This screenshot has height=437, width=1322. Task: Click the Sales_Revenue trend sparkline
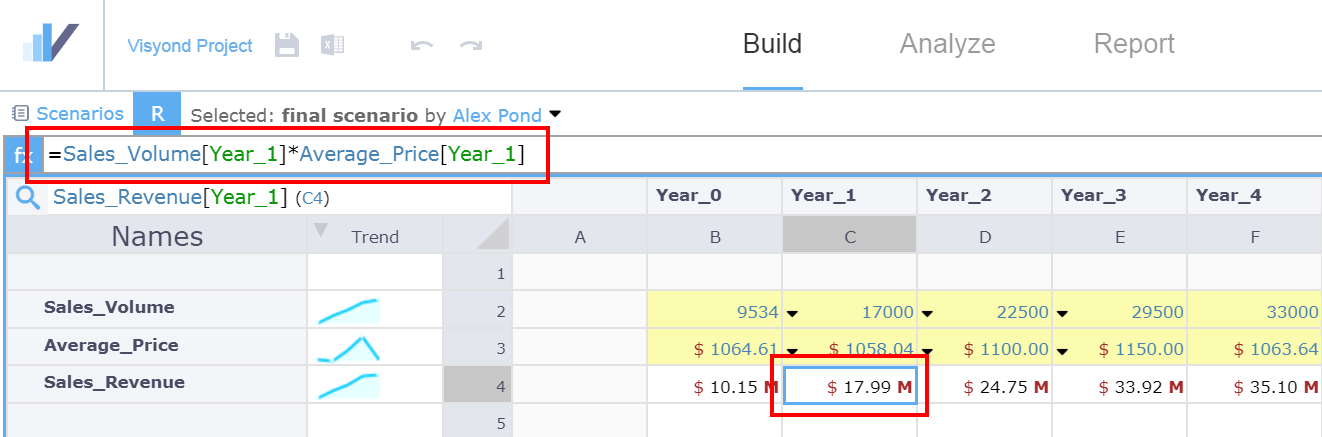click(348, 386)
